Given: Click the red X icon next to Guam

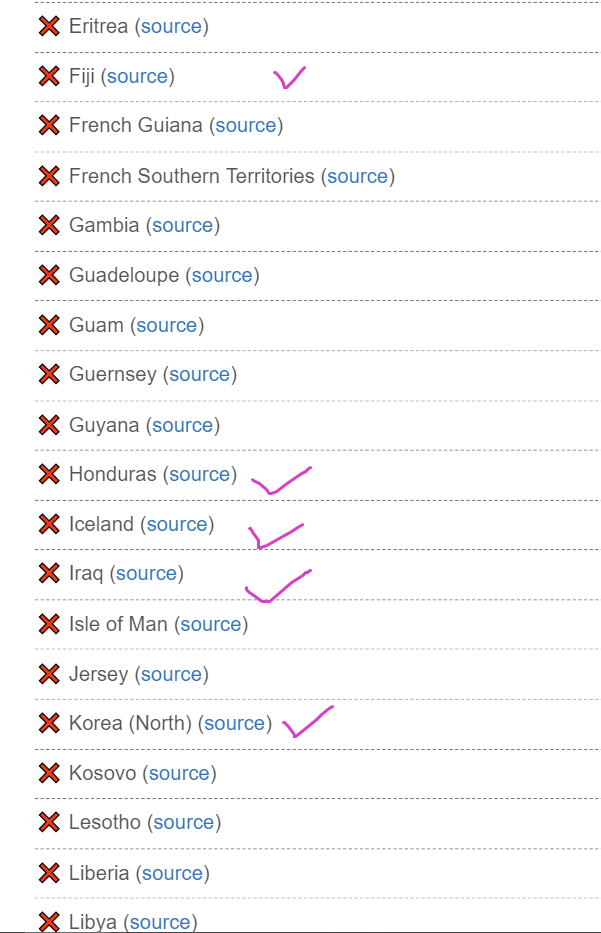Looking at the screenshot, I should 49,325.
